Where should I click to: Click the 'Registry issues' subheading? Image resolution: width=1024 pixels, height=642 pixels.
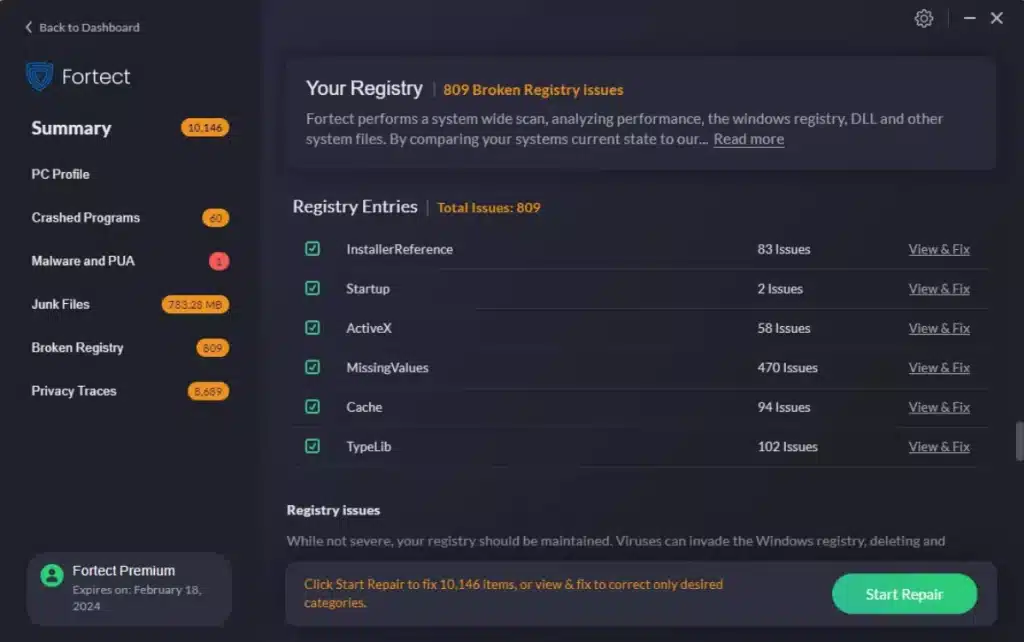333,510
